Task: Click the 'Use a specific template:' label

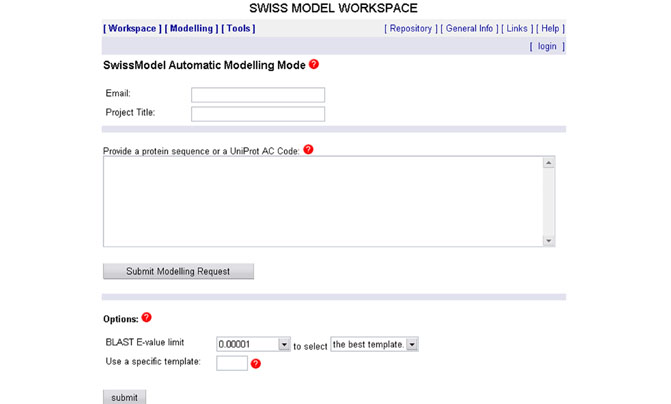Action: 153,361
